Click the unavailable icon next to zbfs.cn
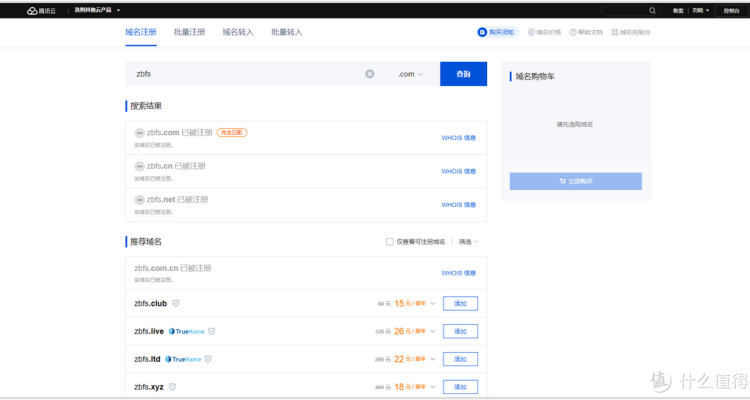This screenshot has height=400, width=750. coord(139,166)
